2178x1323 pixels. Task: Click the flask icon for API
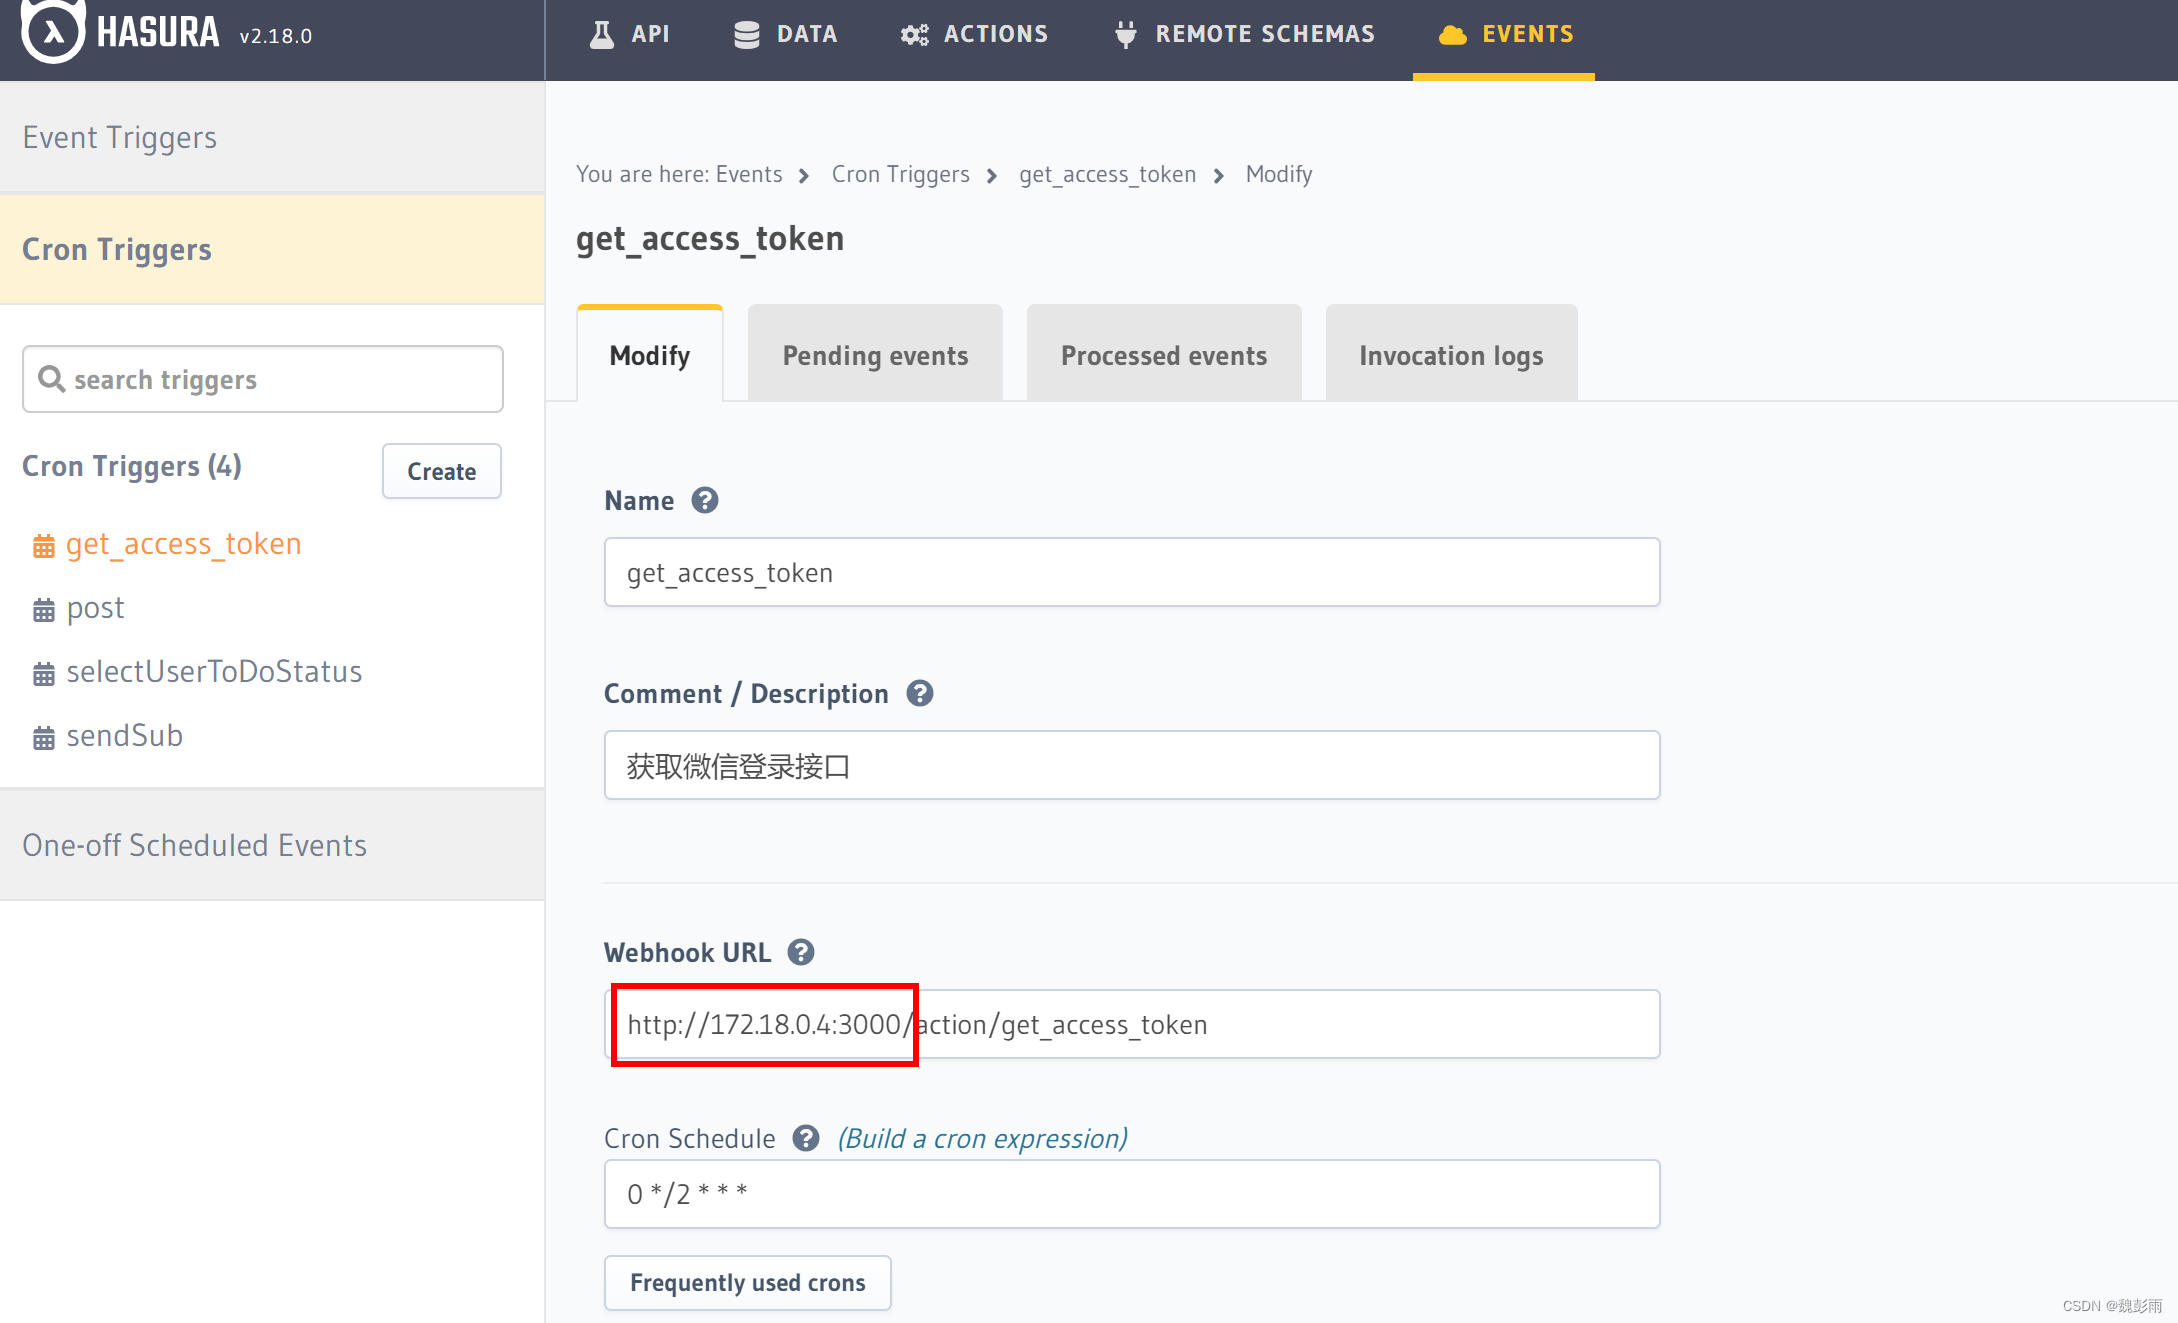click(x=602, y=34)
